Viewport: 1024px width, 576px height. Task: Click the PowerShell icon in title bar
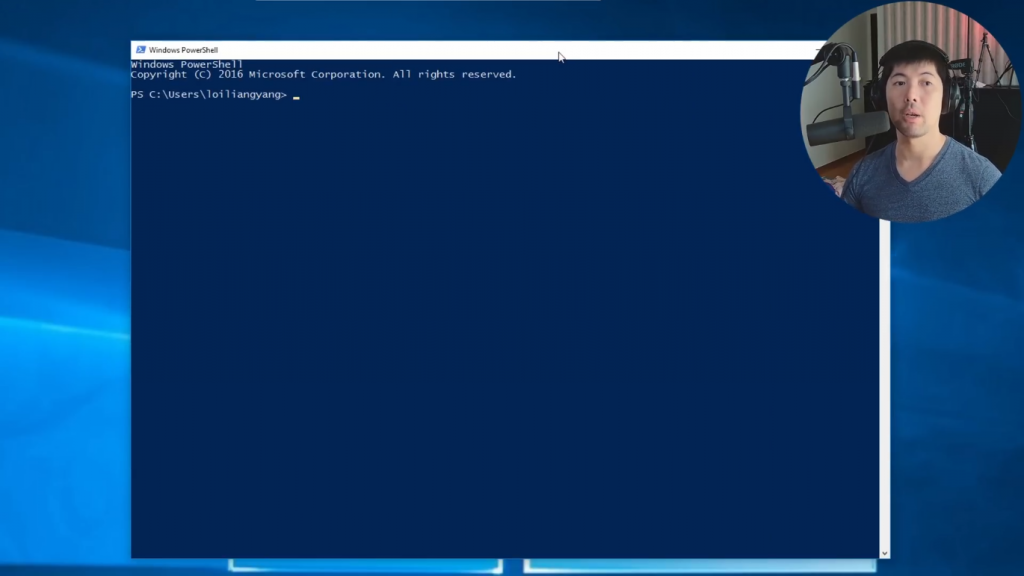point(140,50)
